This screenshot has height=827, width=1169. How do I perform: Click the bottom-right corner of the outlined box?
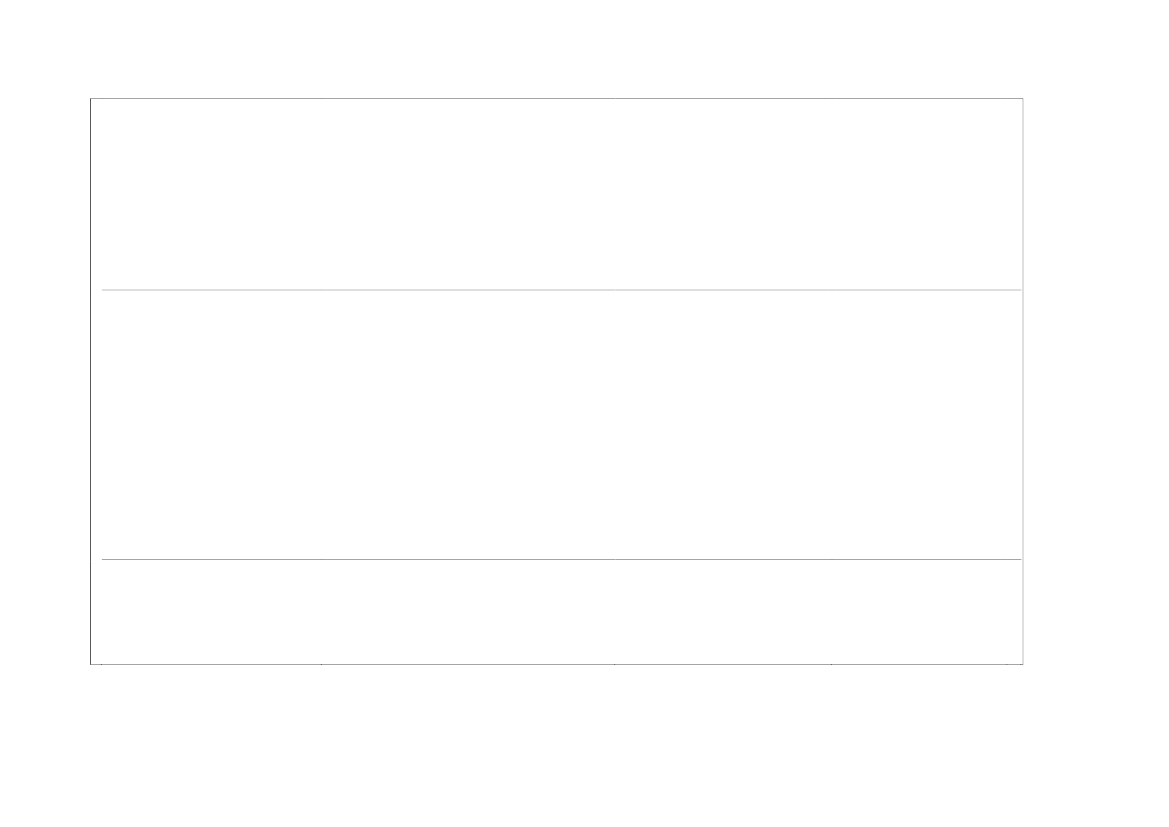click(1023, 664)
